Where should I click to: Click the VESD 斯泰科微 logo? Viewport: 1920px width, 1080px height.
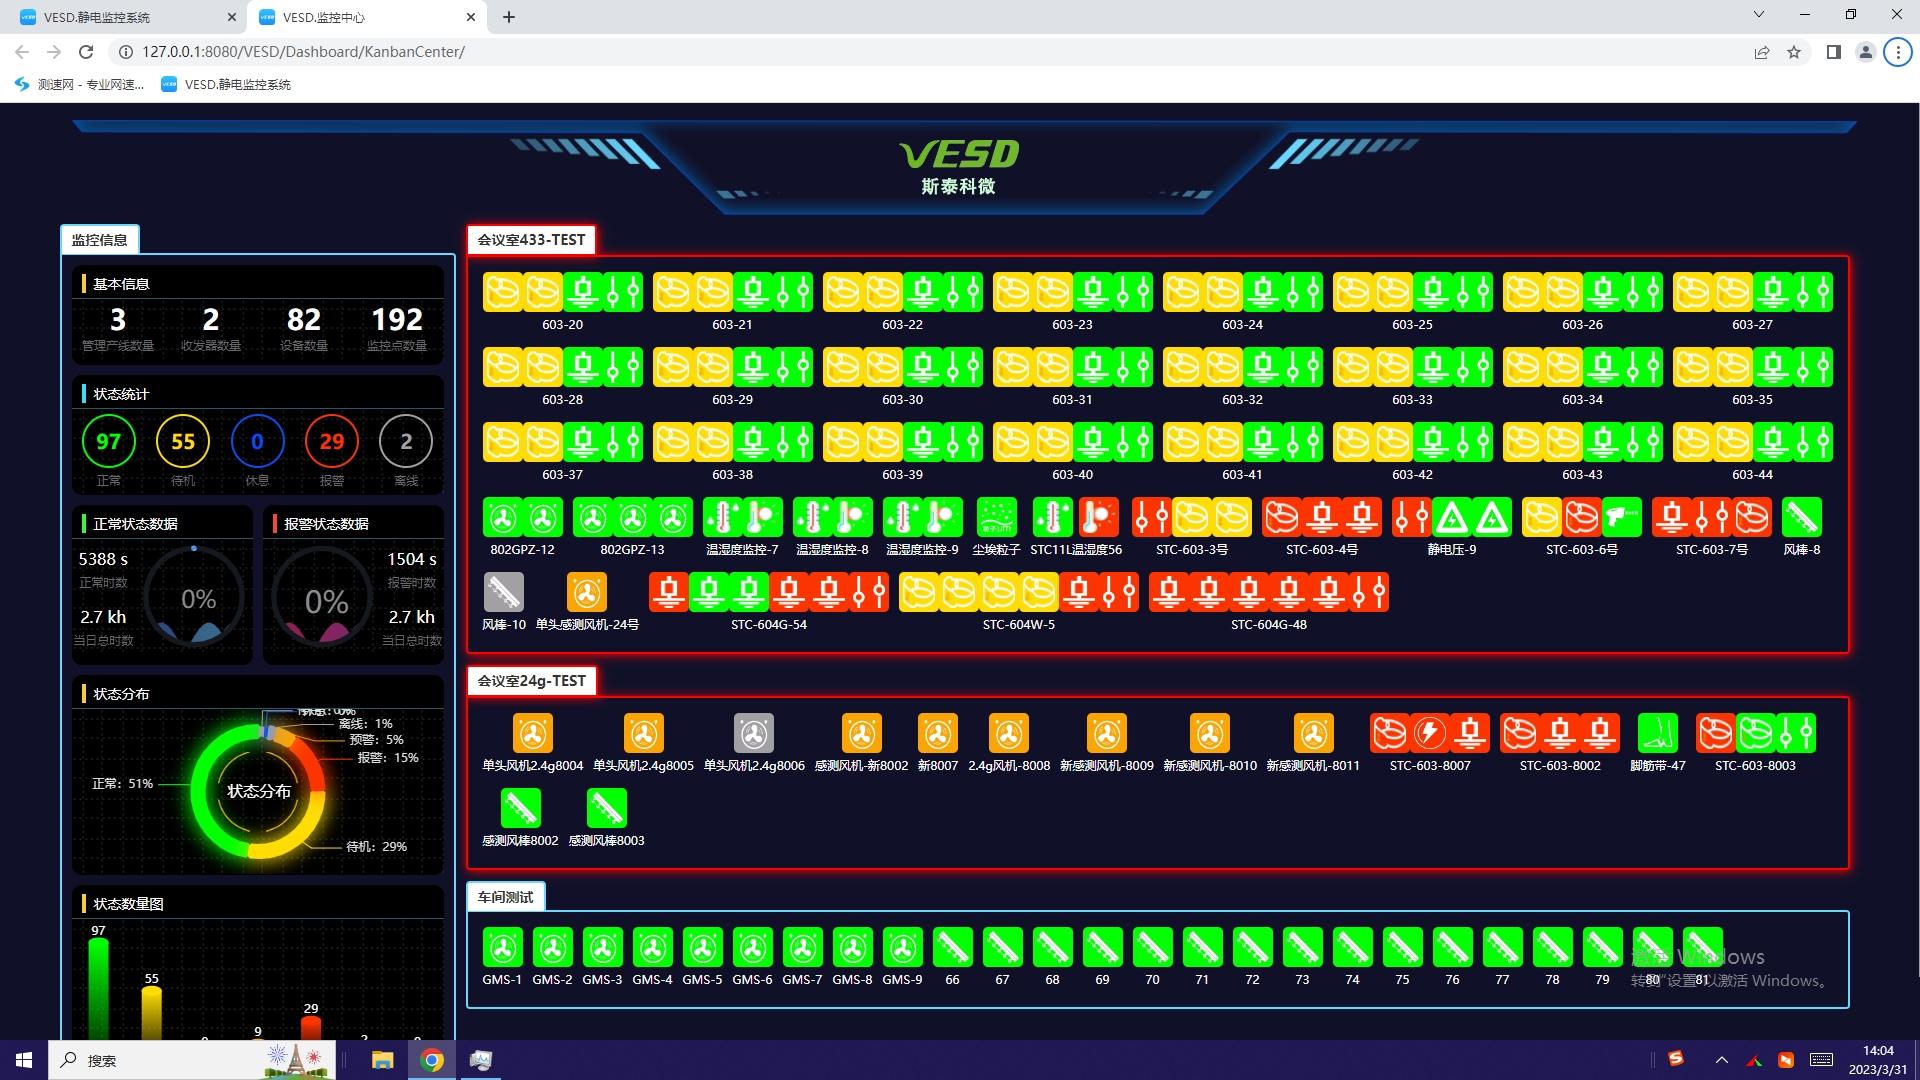pos(959,167)
